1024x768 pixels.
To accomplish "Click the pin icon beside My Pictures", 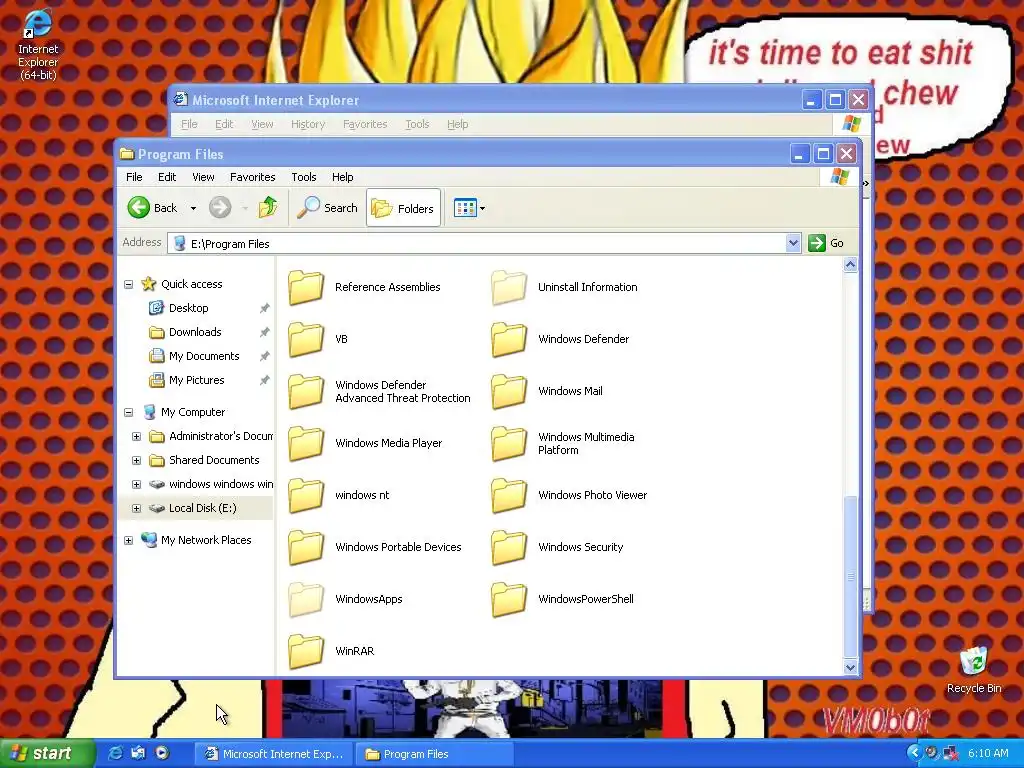I will [x=264, y=380].
